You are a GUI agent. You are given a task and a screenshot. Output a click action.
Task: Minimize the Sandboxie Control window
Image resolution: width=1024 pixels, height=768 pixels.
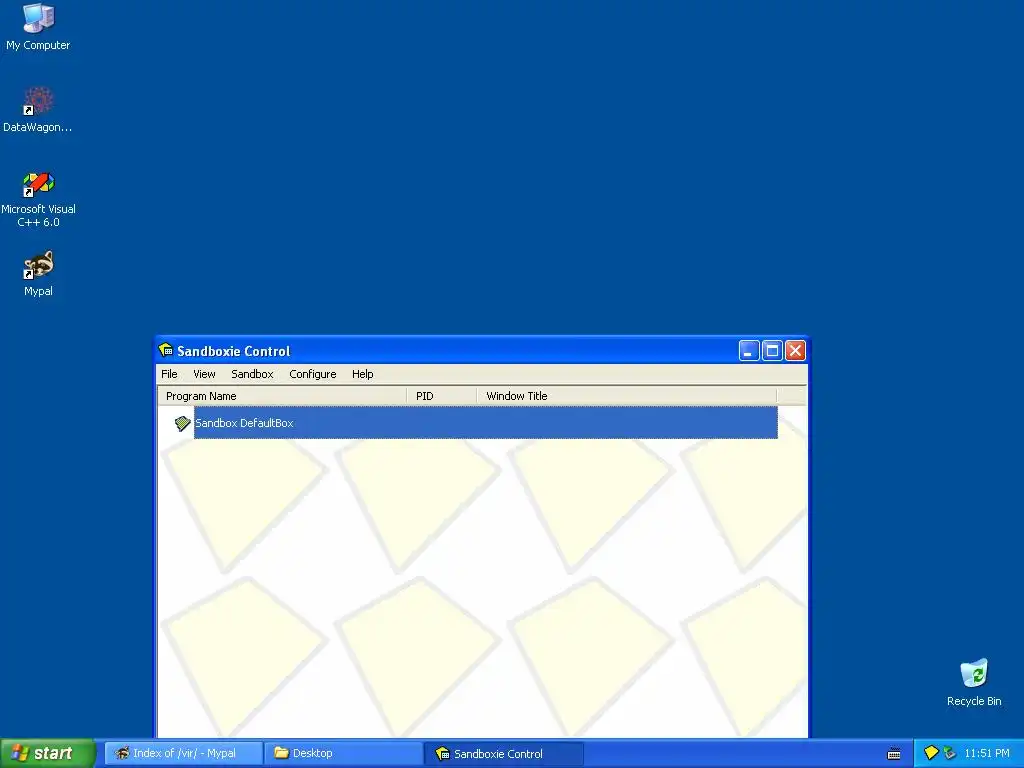tap(748, 351)
